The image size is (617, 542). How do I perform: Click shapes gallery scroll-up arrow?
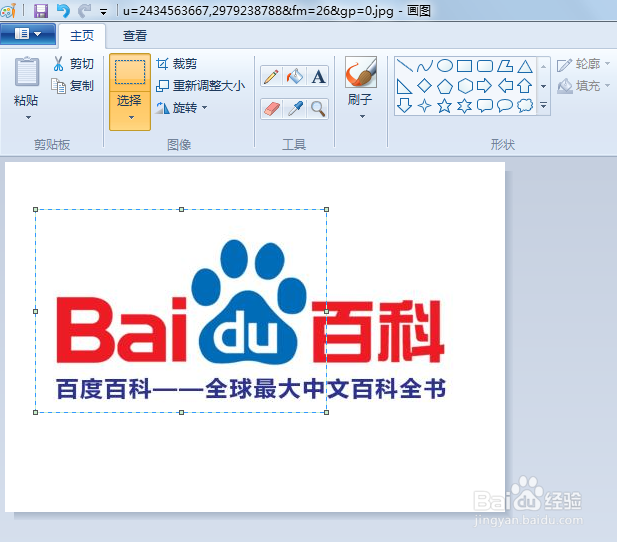tap(543, 67)
